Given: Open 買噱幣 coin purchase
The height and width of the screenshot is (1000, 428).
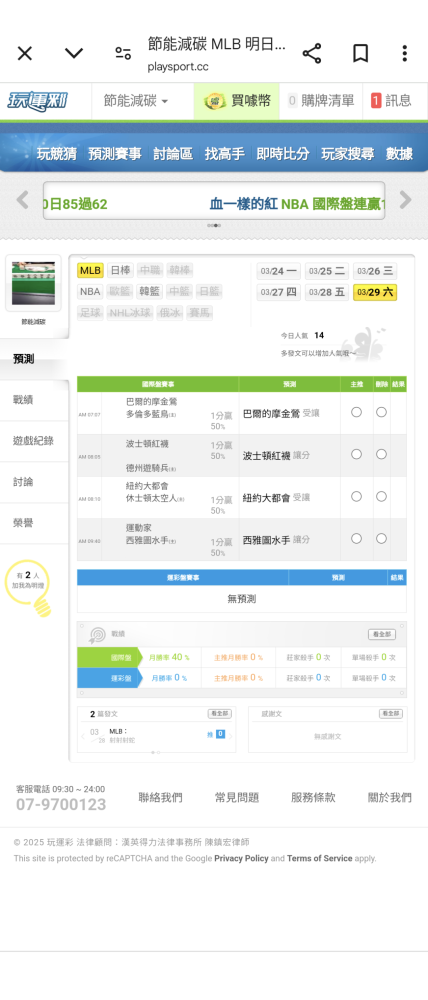Looking at the screenshot, I should click(237, 101).
